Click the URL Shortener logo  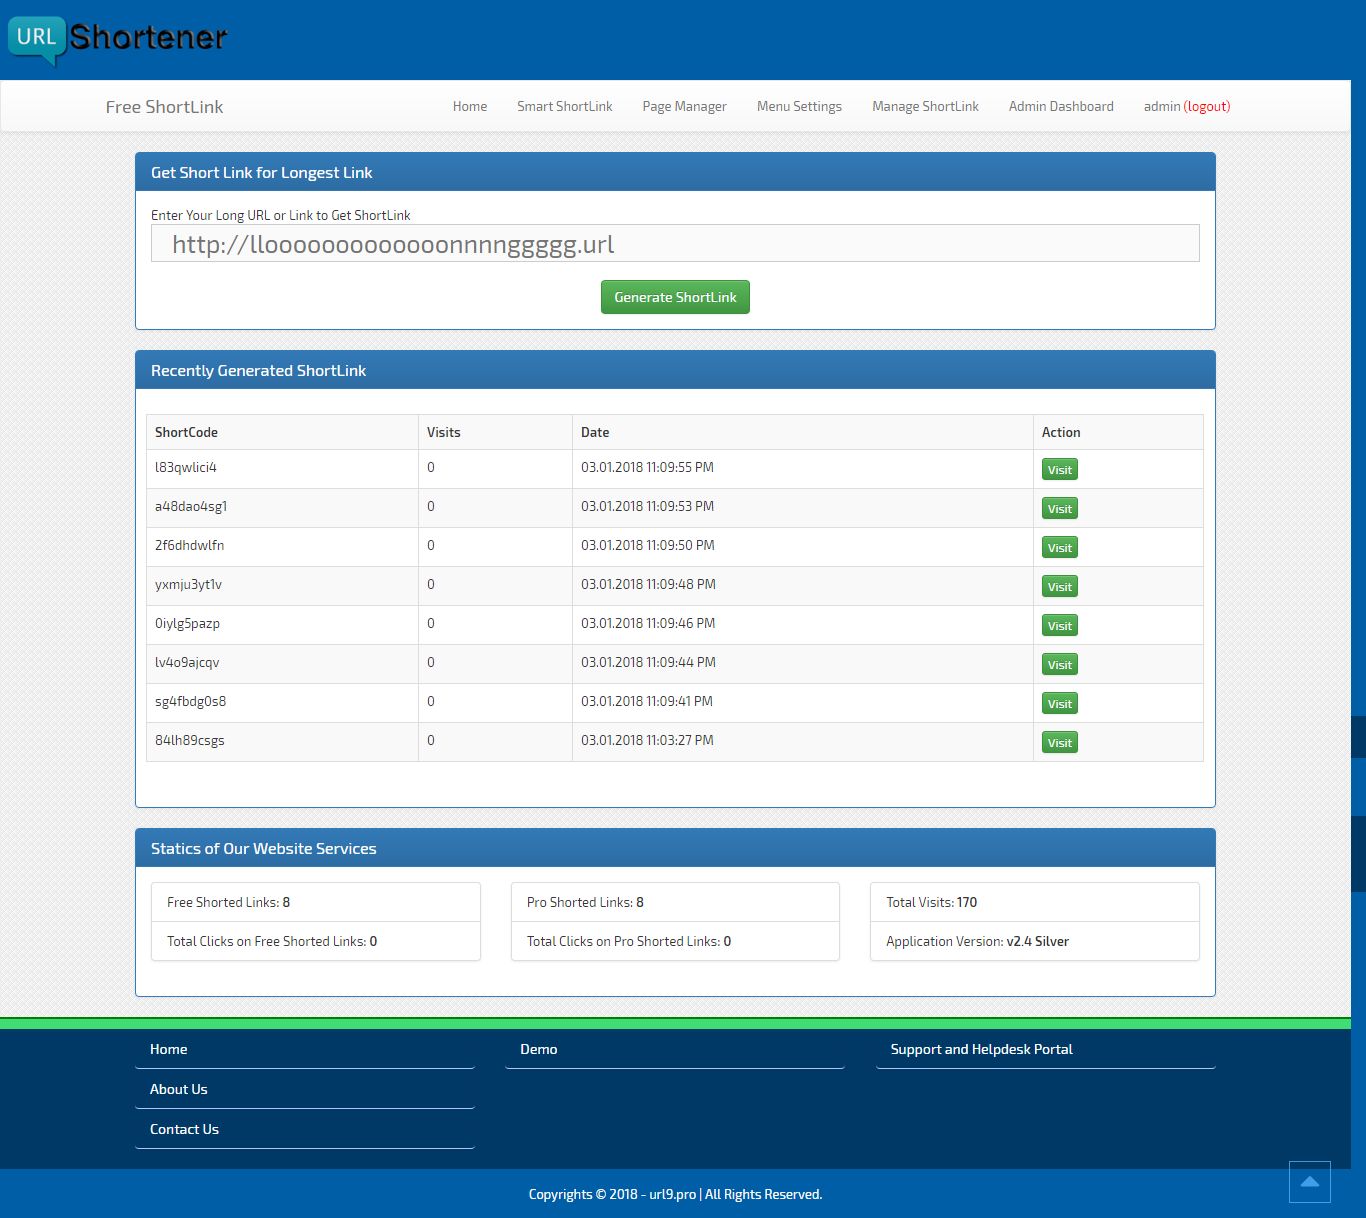(117, 39)
